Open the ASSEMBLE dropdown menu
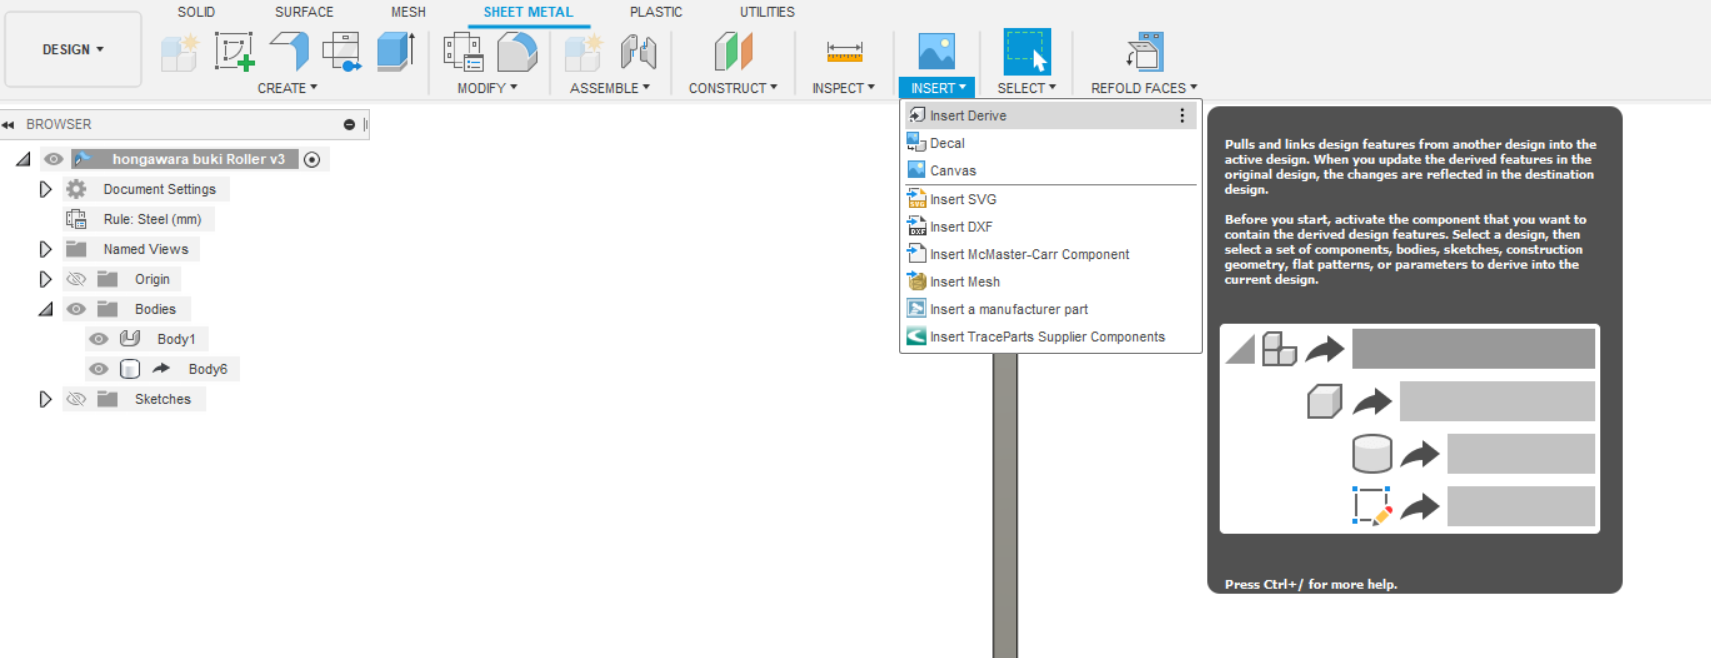 (610, 88)
